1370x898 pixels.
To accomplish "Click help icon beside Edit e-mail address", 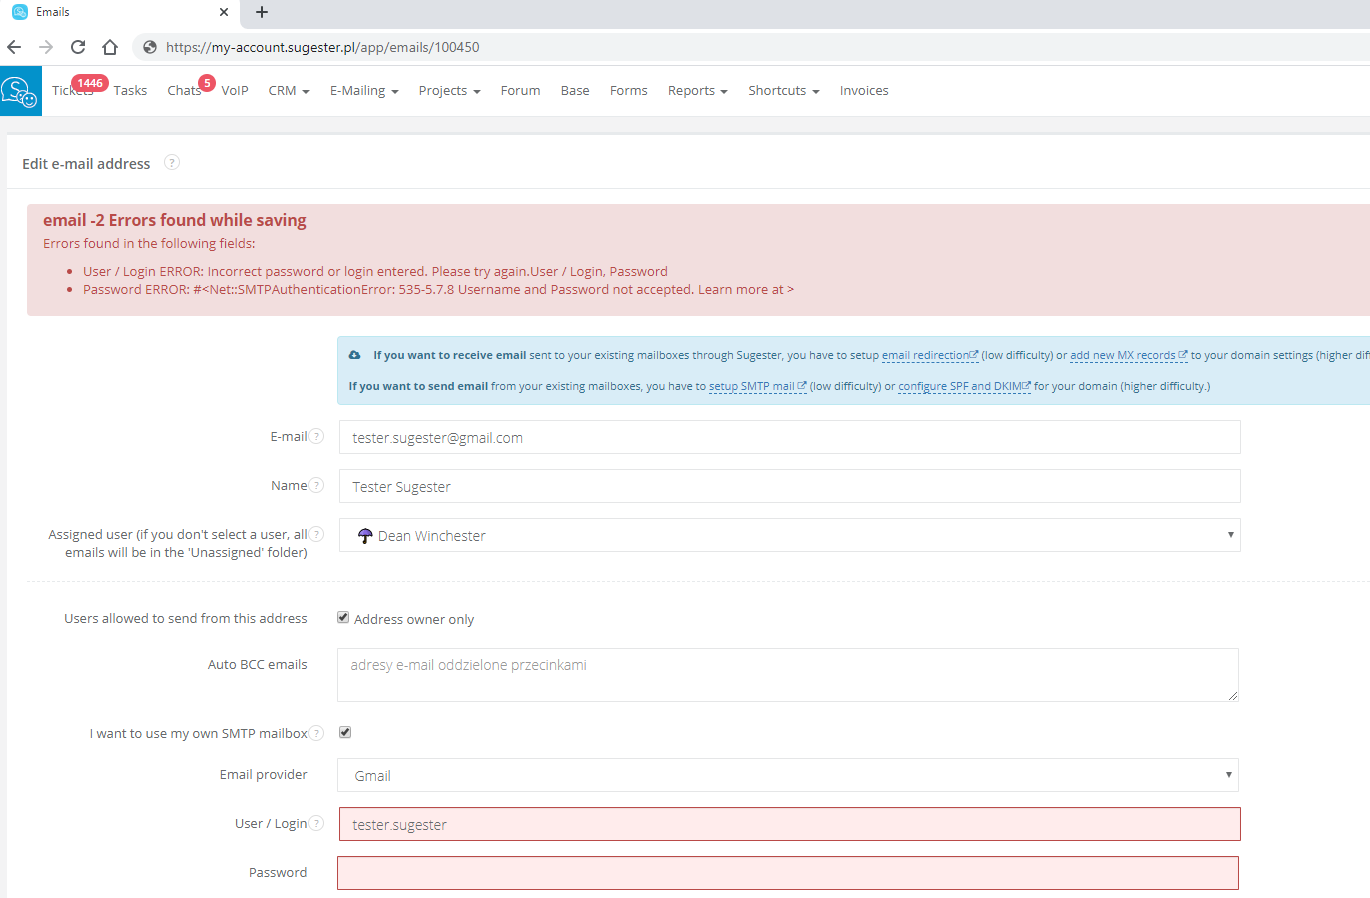I will click(x=172, y=163).
